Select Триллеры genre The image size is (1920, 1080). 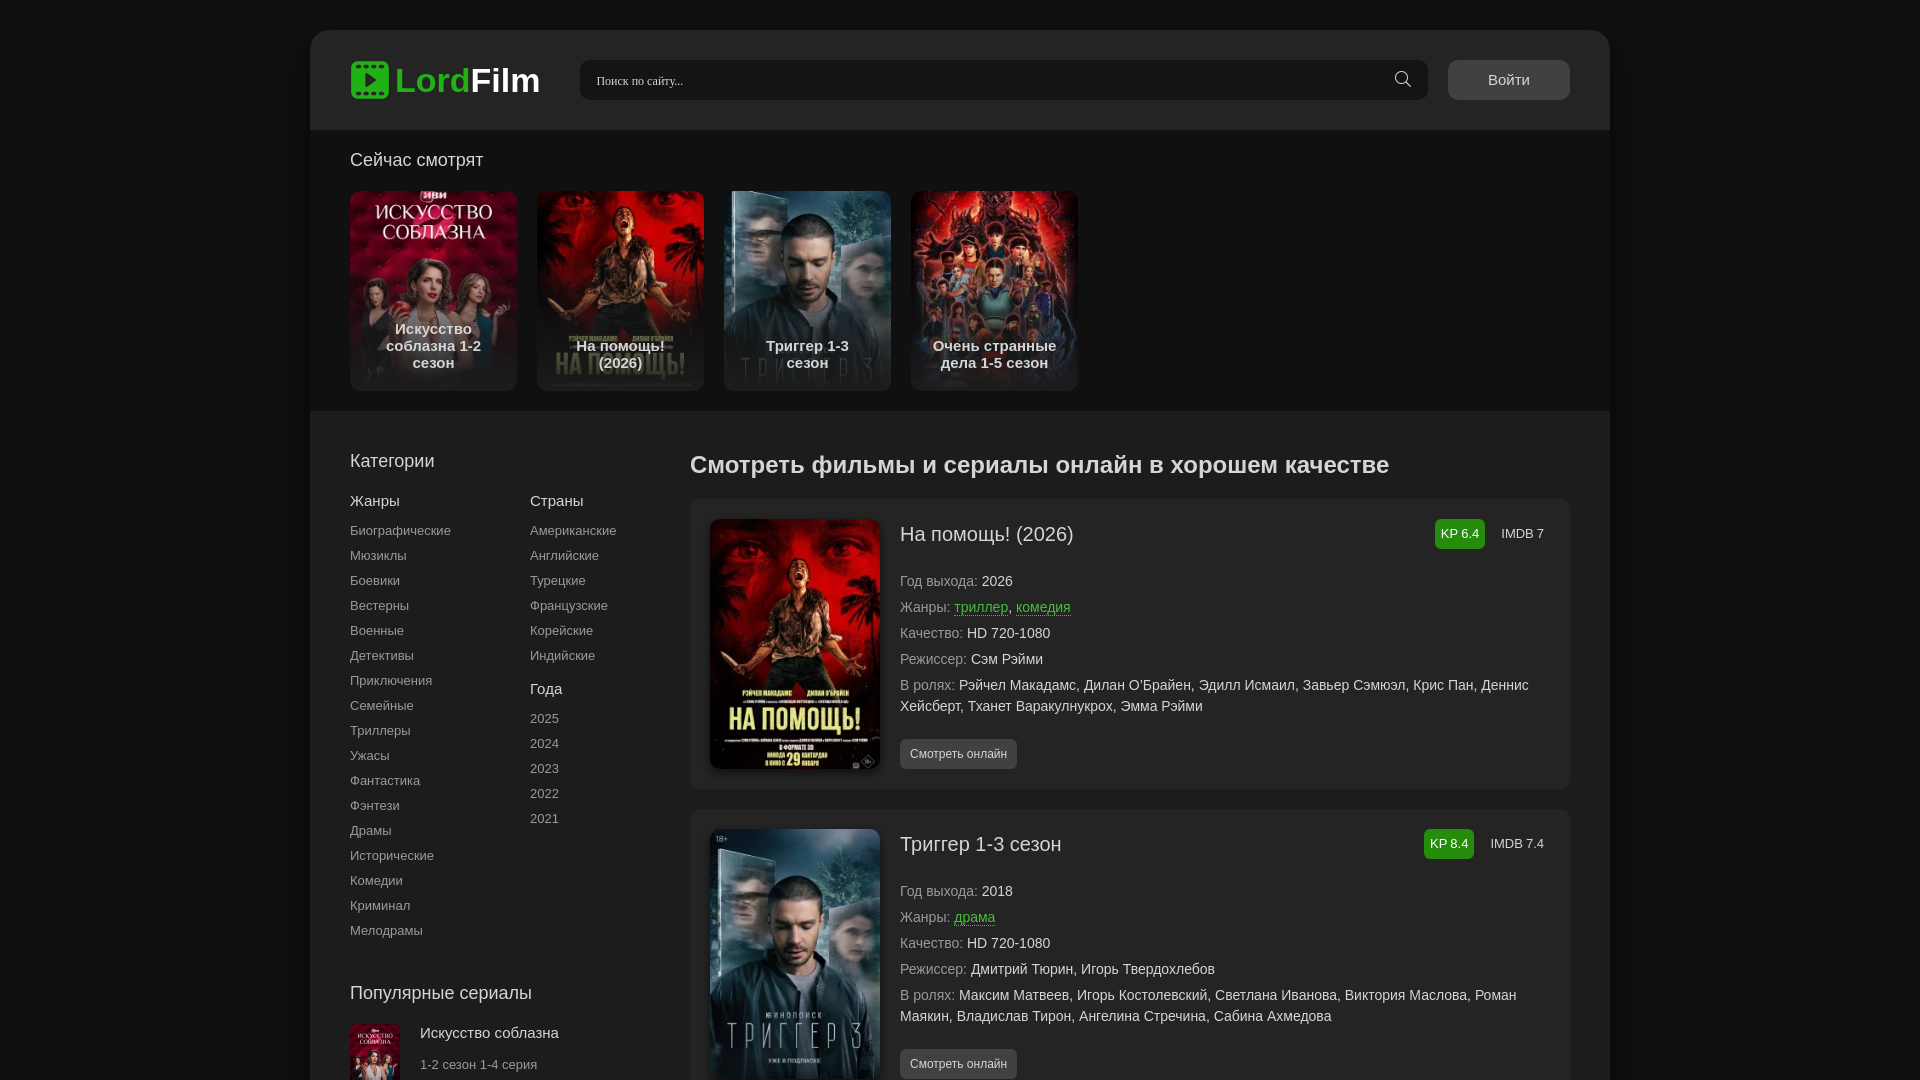(380, 731)
